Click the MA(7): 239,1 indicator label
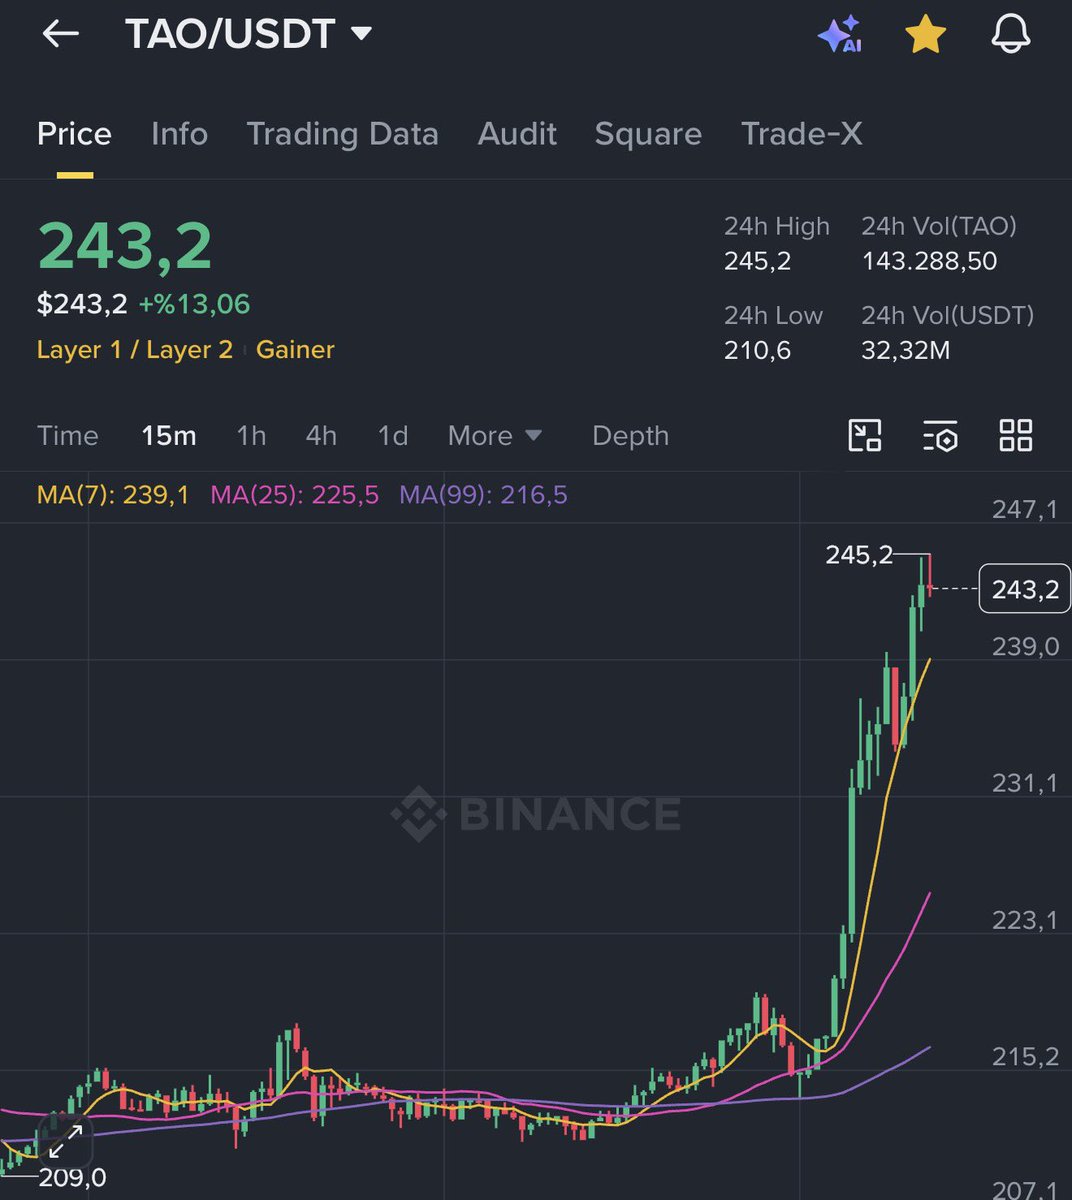Screen dimensions: 1072x1200 coord(113,495)
